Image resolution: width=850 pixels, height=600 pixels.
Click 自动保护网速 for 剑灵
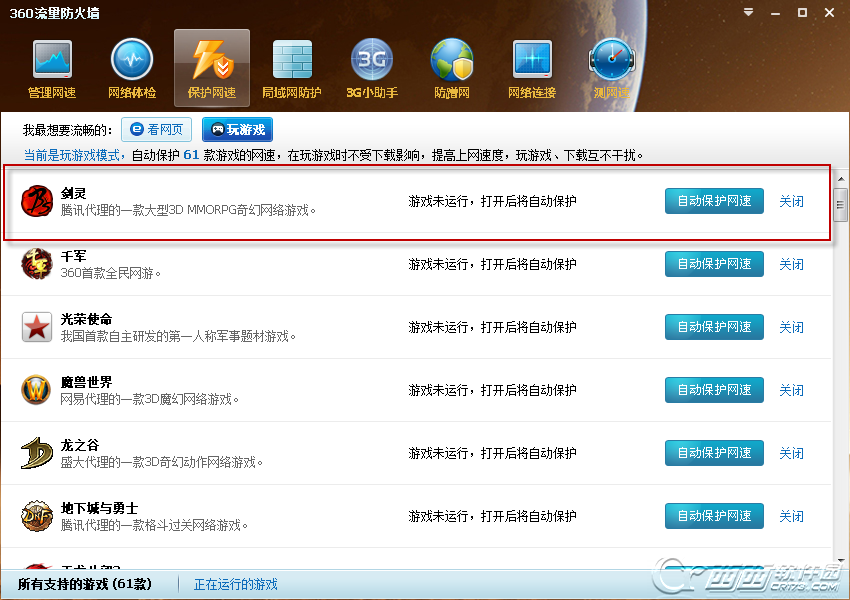pyautogui.click(x=714, y=201)
